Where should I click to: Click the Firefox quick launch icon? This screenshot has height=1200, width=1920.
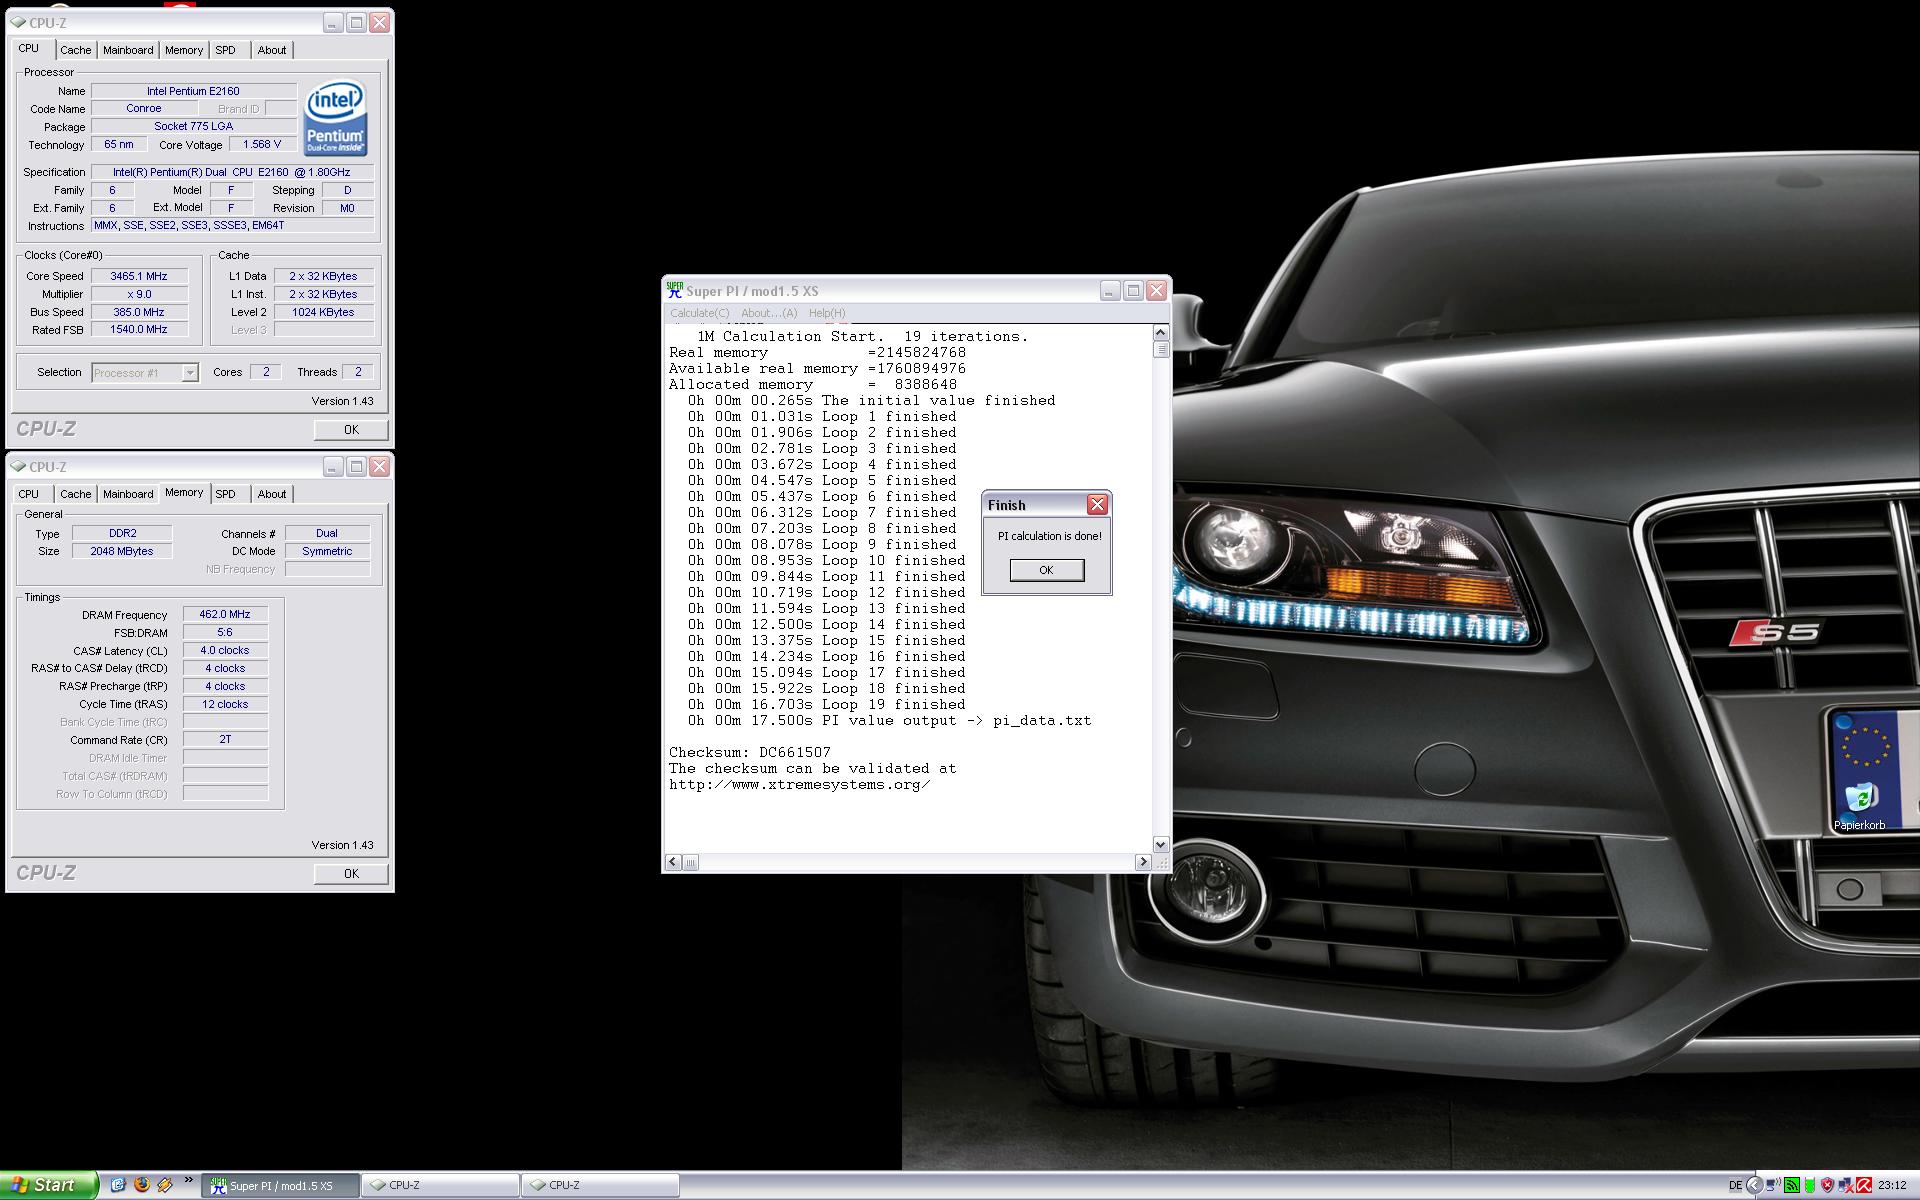point(142,1185)
